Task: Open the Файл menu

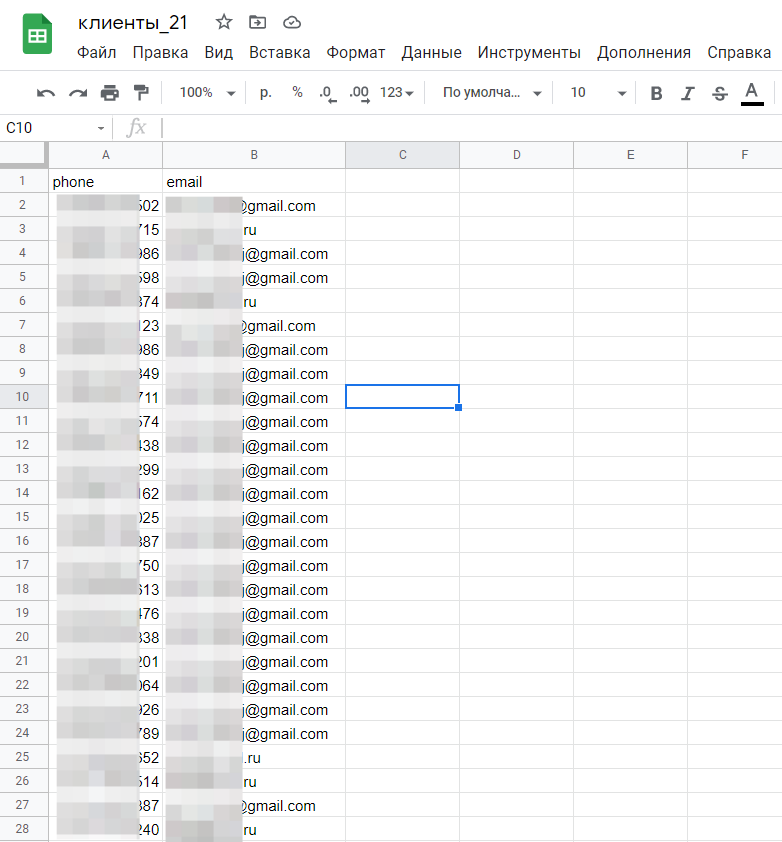Action: coord(96,52)
